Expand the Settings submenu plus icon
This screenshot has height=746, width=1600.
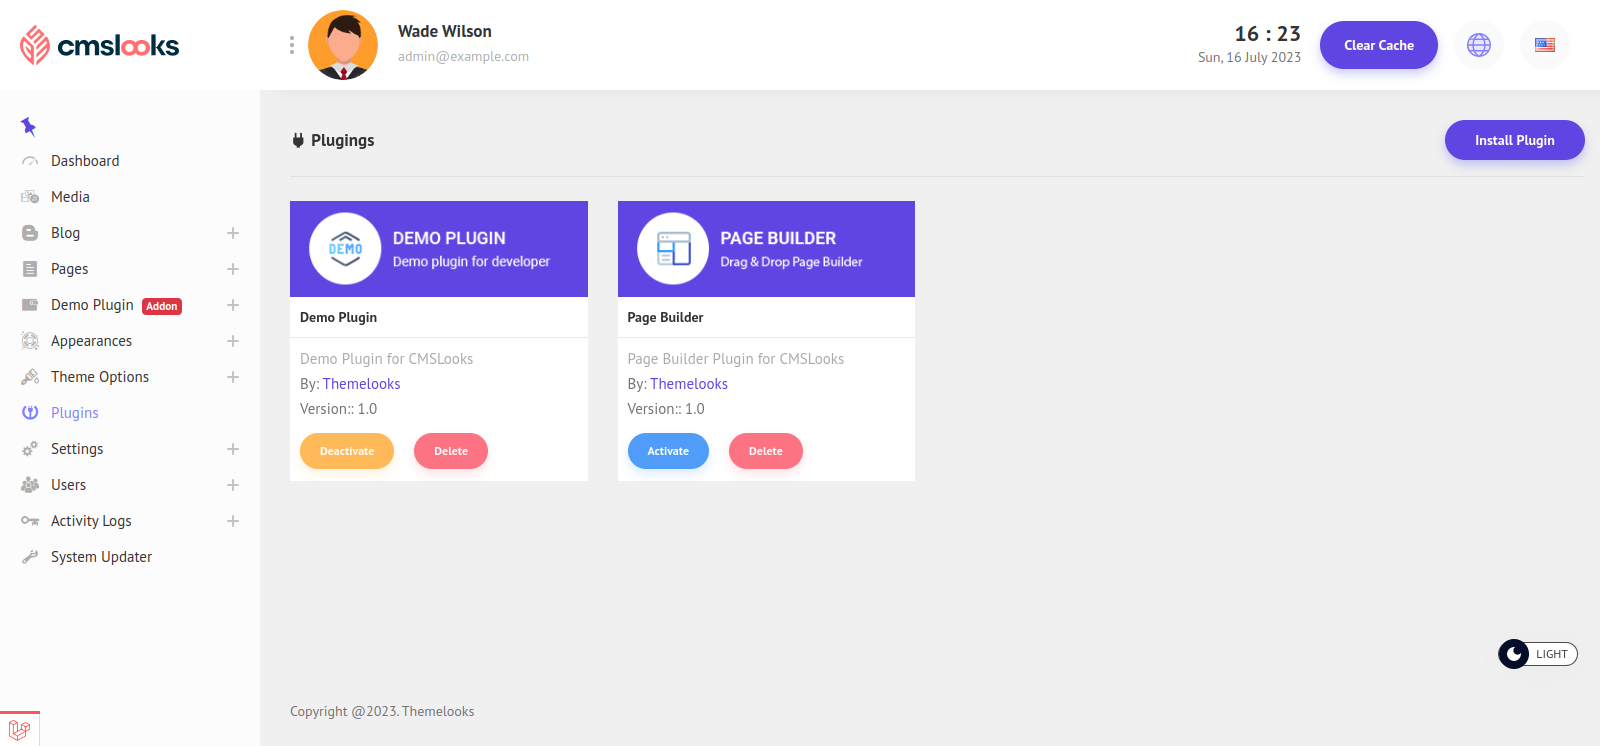(x=233, y=449)
